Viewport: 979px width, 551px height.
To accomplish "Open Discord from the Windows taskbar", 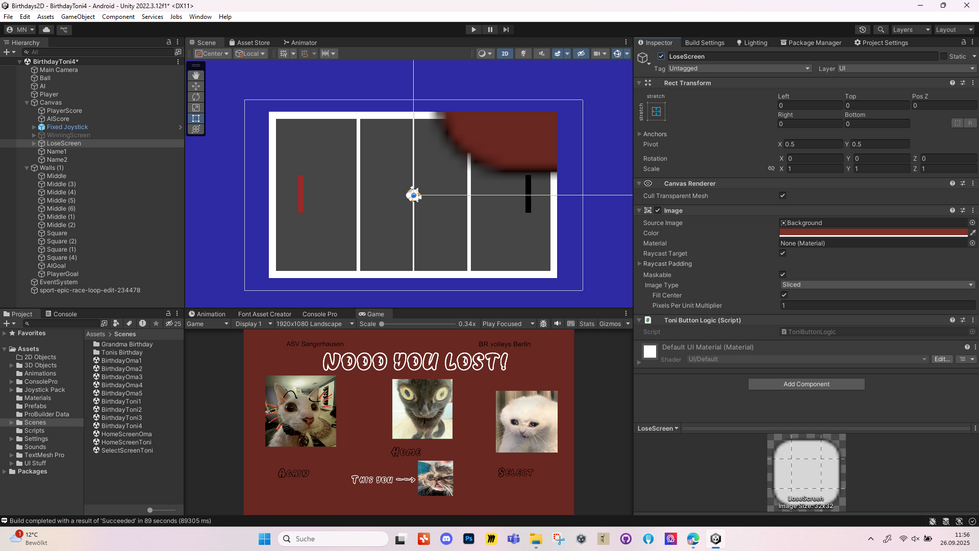I will coord(446,539).
